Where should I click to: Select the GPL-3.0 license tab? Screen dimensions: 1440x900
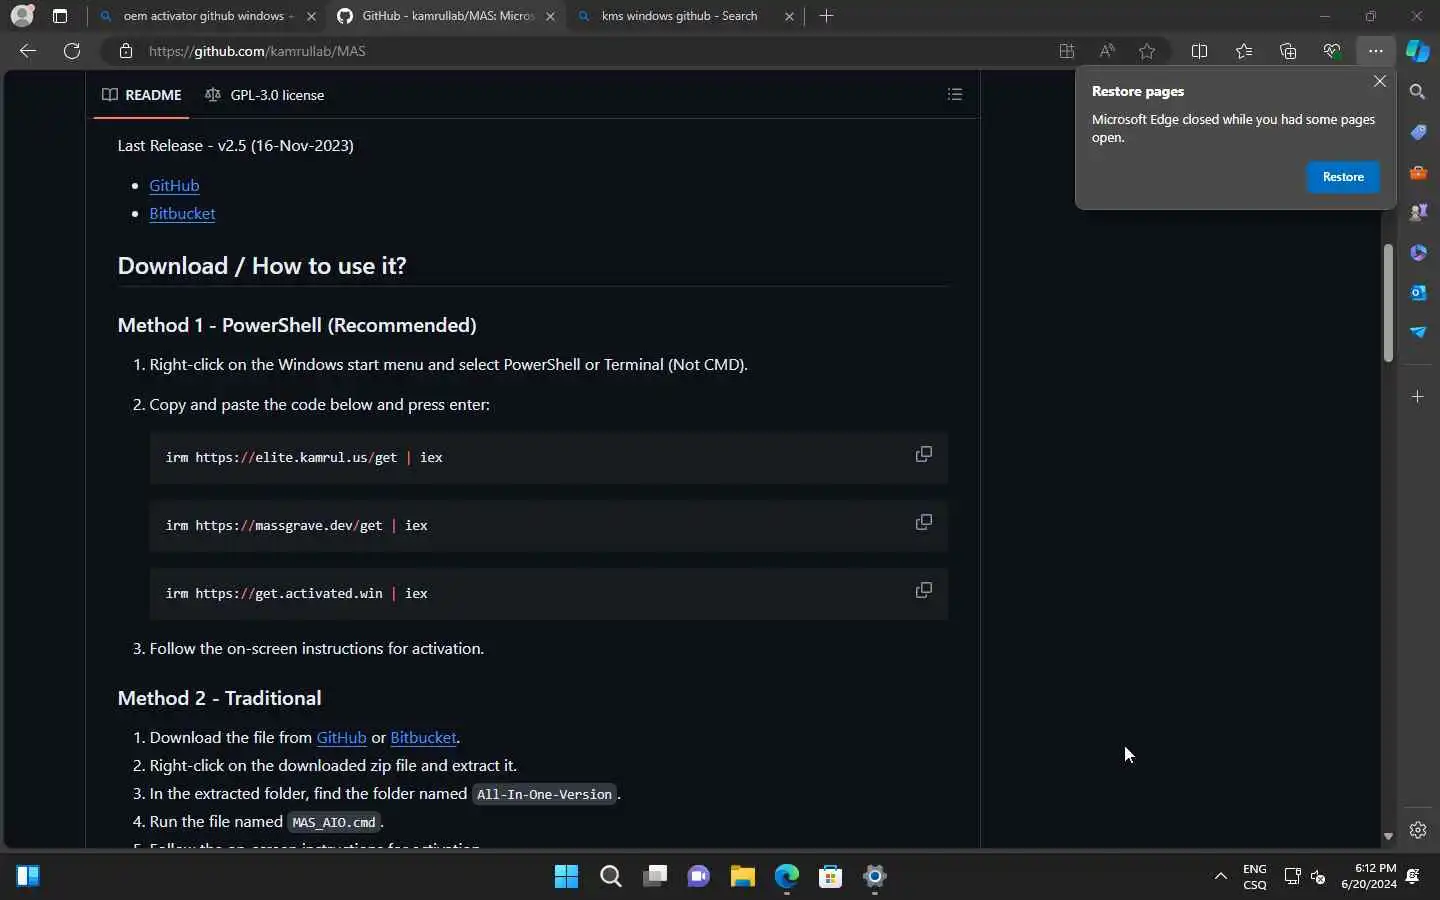coord(265,95)
